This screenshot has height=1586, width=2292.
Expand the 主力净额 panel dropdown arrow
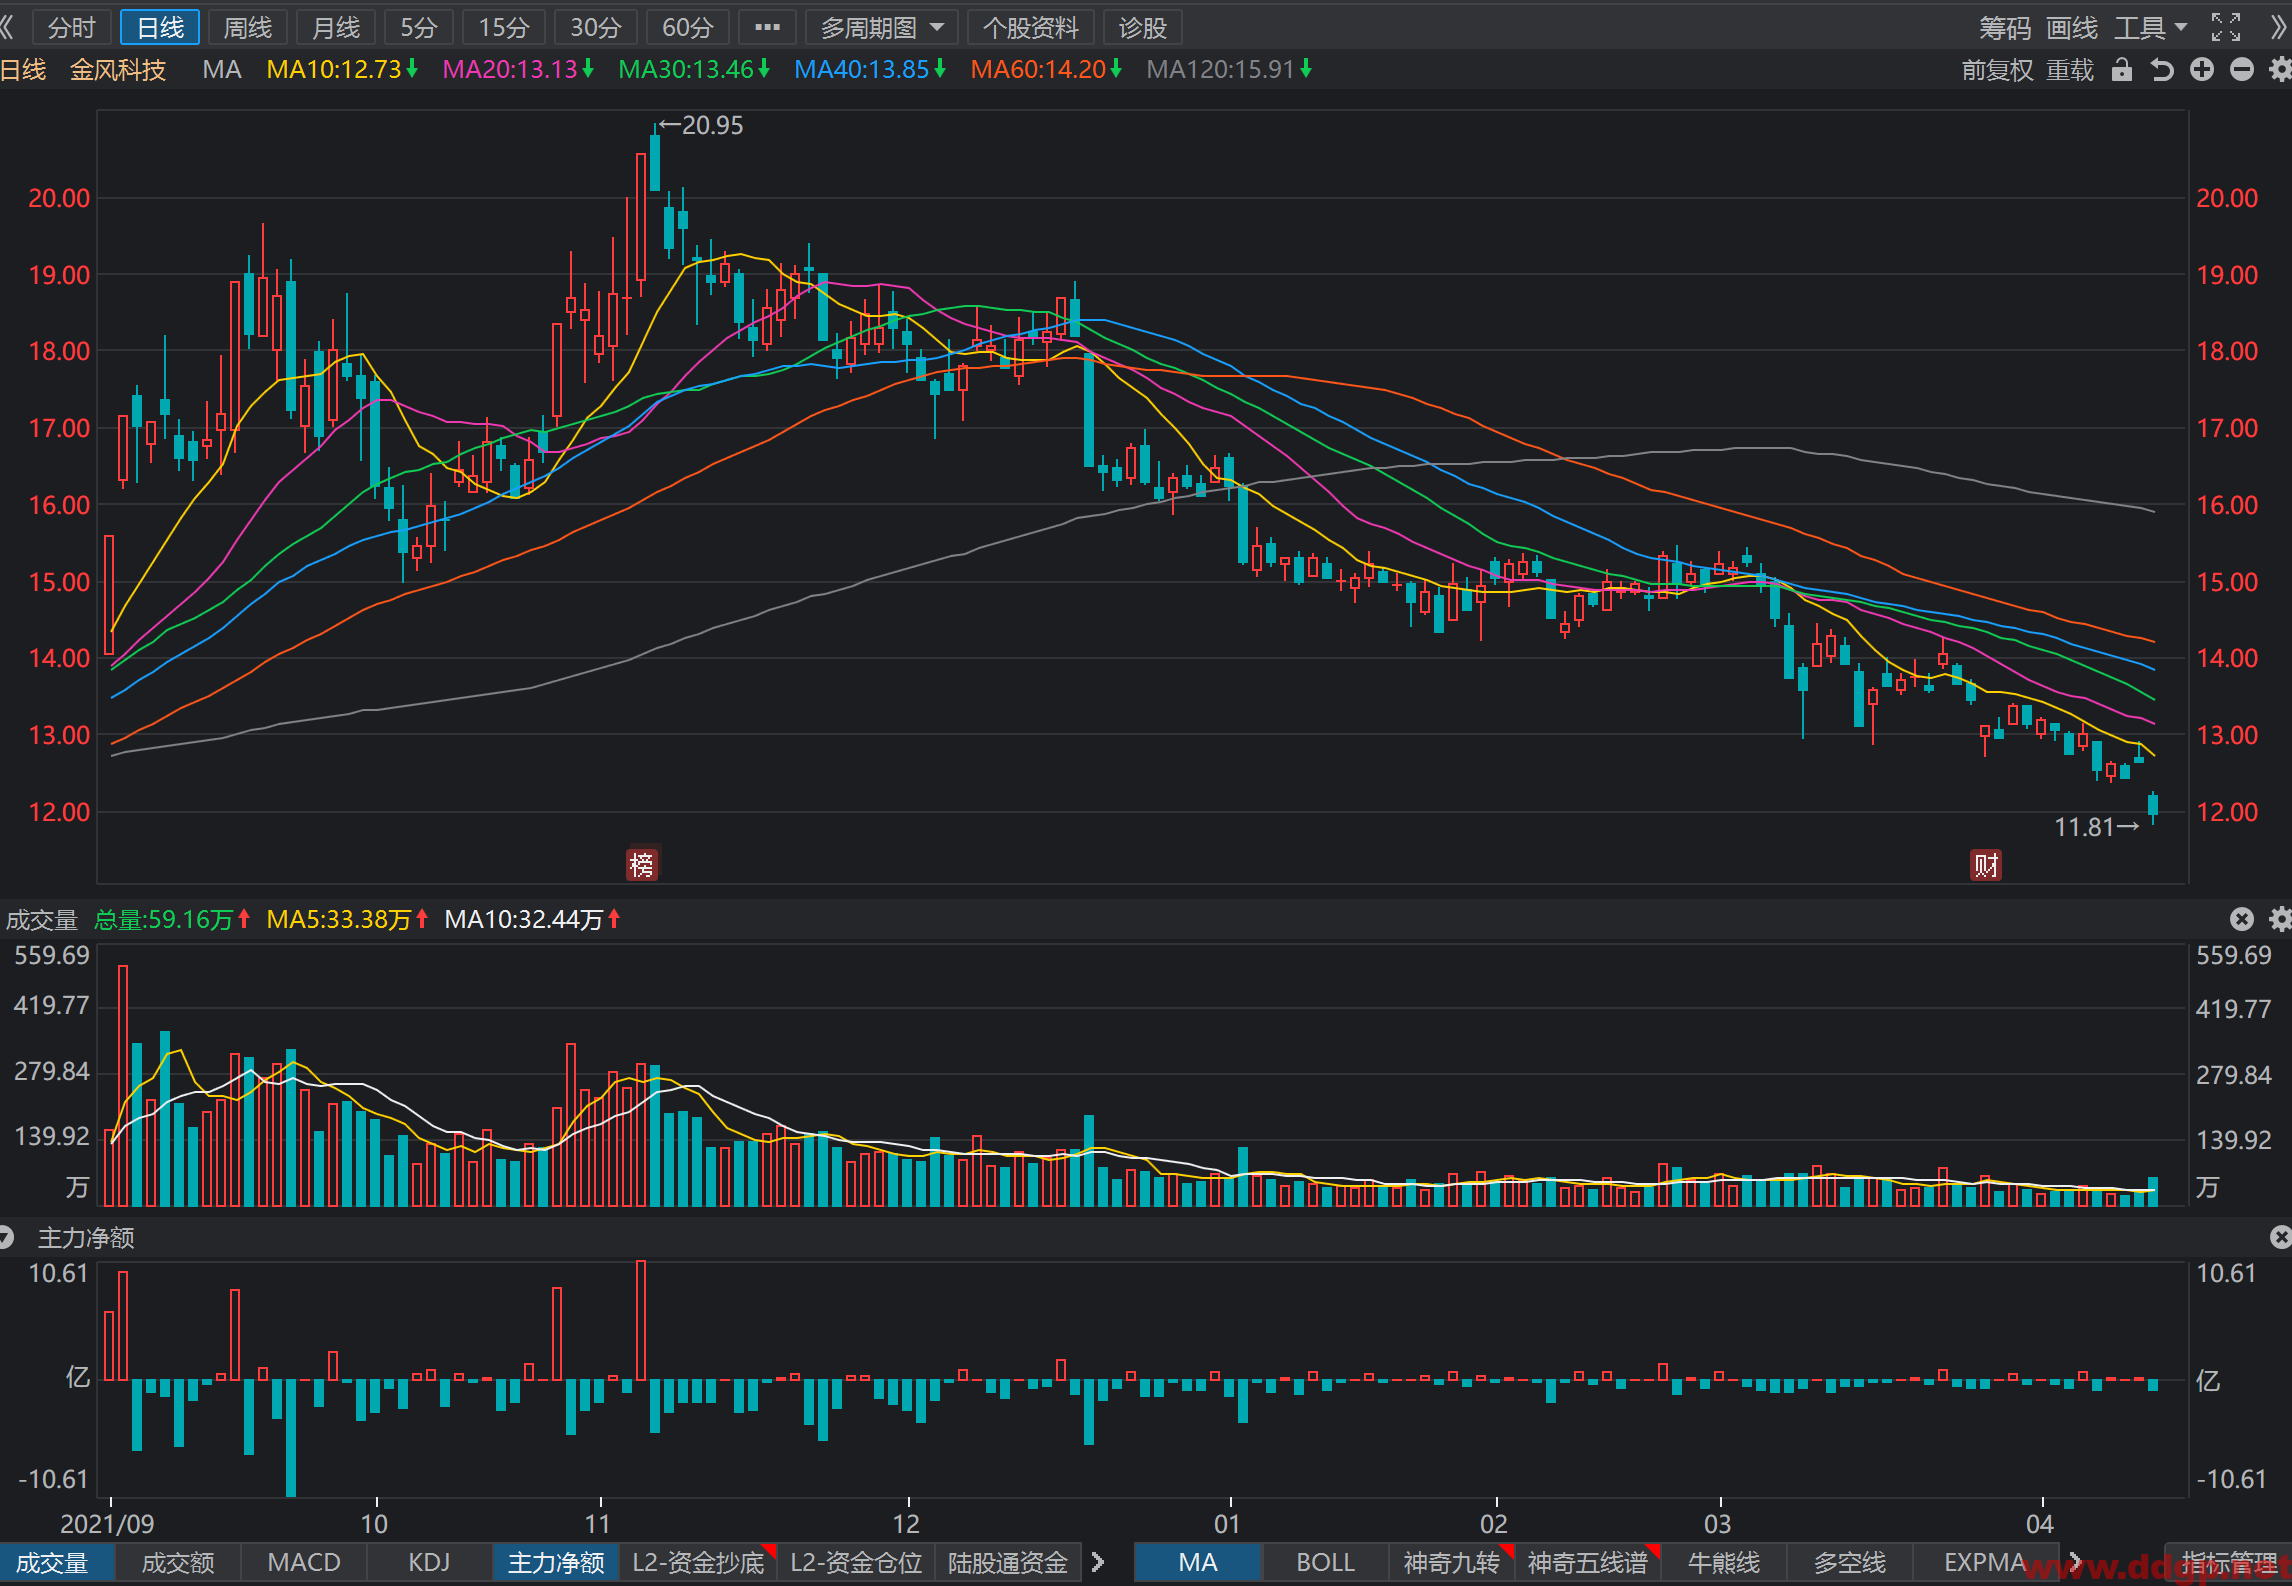(7, 1238)
